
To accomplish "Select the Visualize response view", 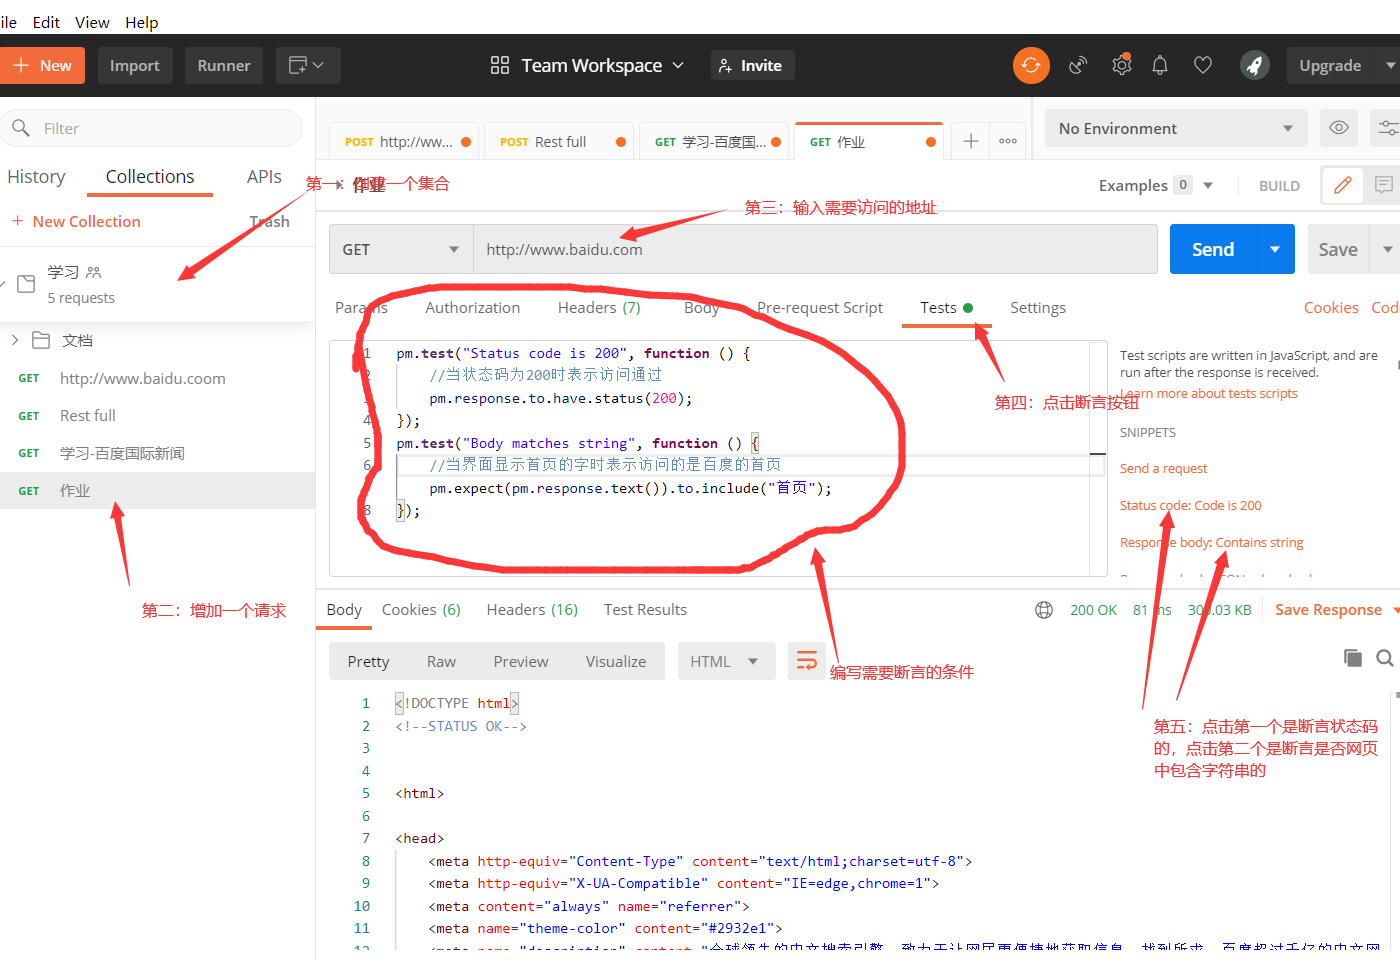I will [x=616, y=661].
